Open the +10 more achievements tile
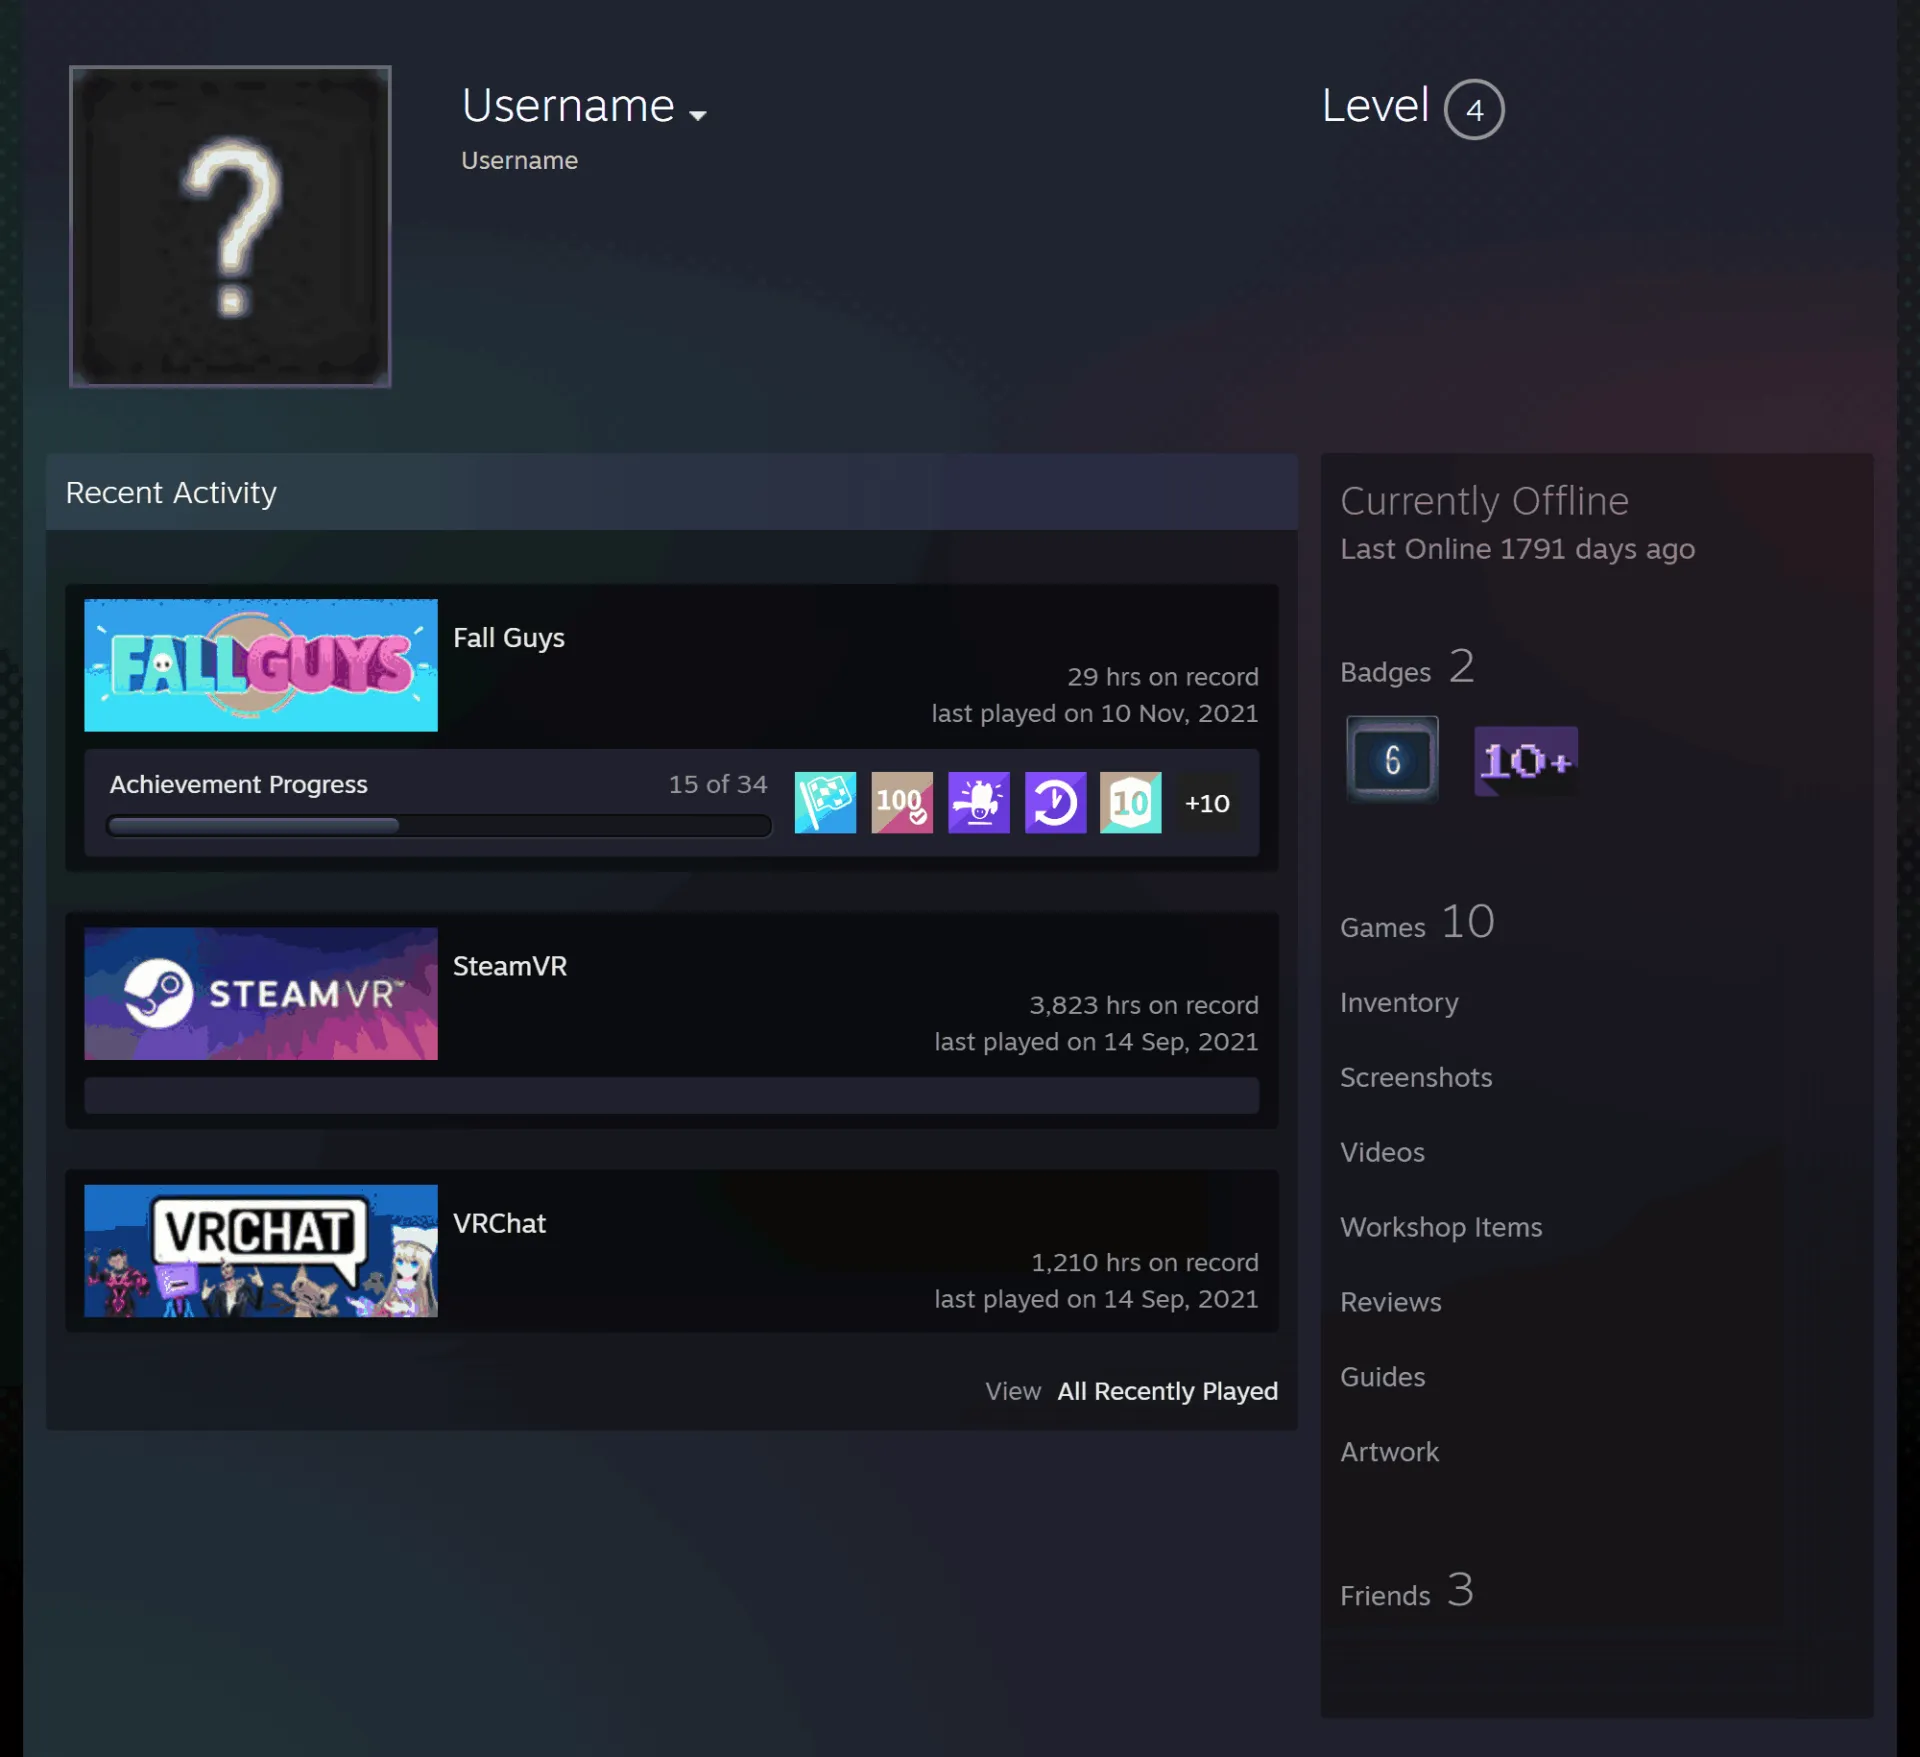This screenshot has width=1920, height=1757. tap(1207, 802)
